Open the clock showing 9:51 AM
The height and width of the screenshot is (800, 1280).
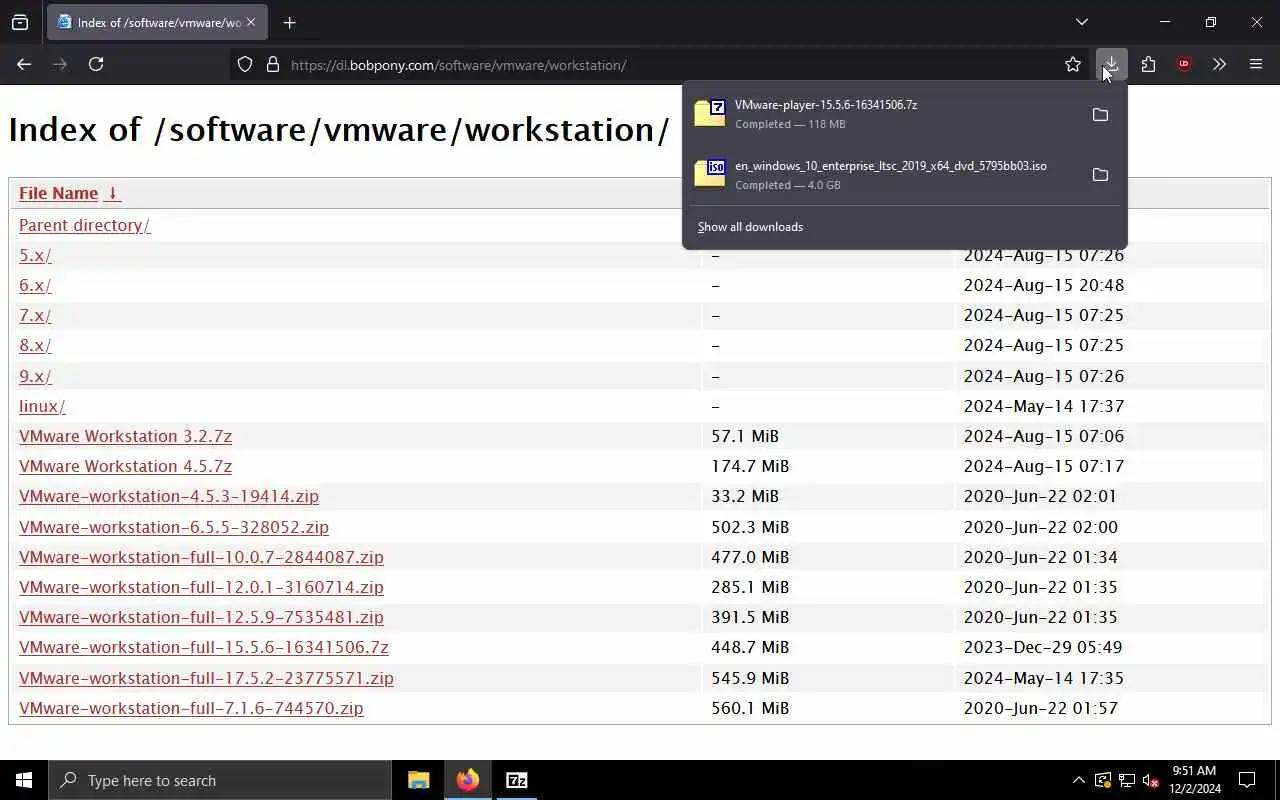click(1194, 780)
